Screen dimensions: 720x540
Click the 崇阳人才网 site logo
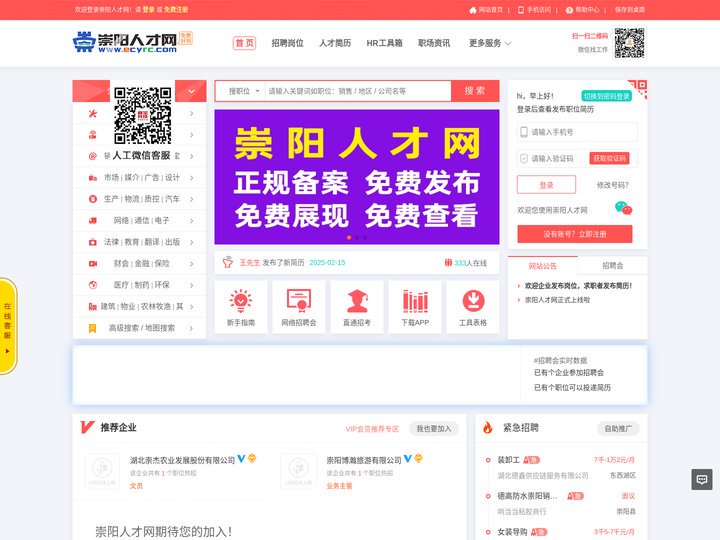pos(132,42)
